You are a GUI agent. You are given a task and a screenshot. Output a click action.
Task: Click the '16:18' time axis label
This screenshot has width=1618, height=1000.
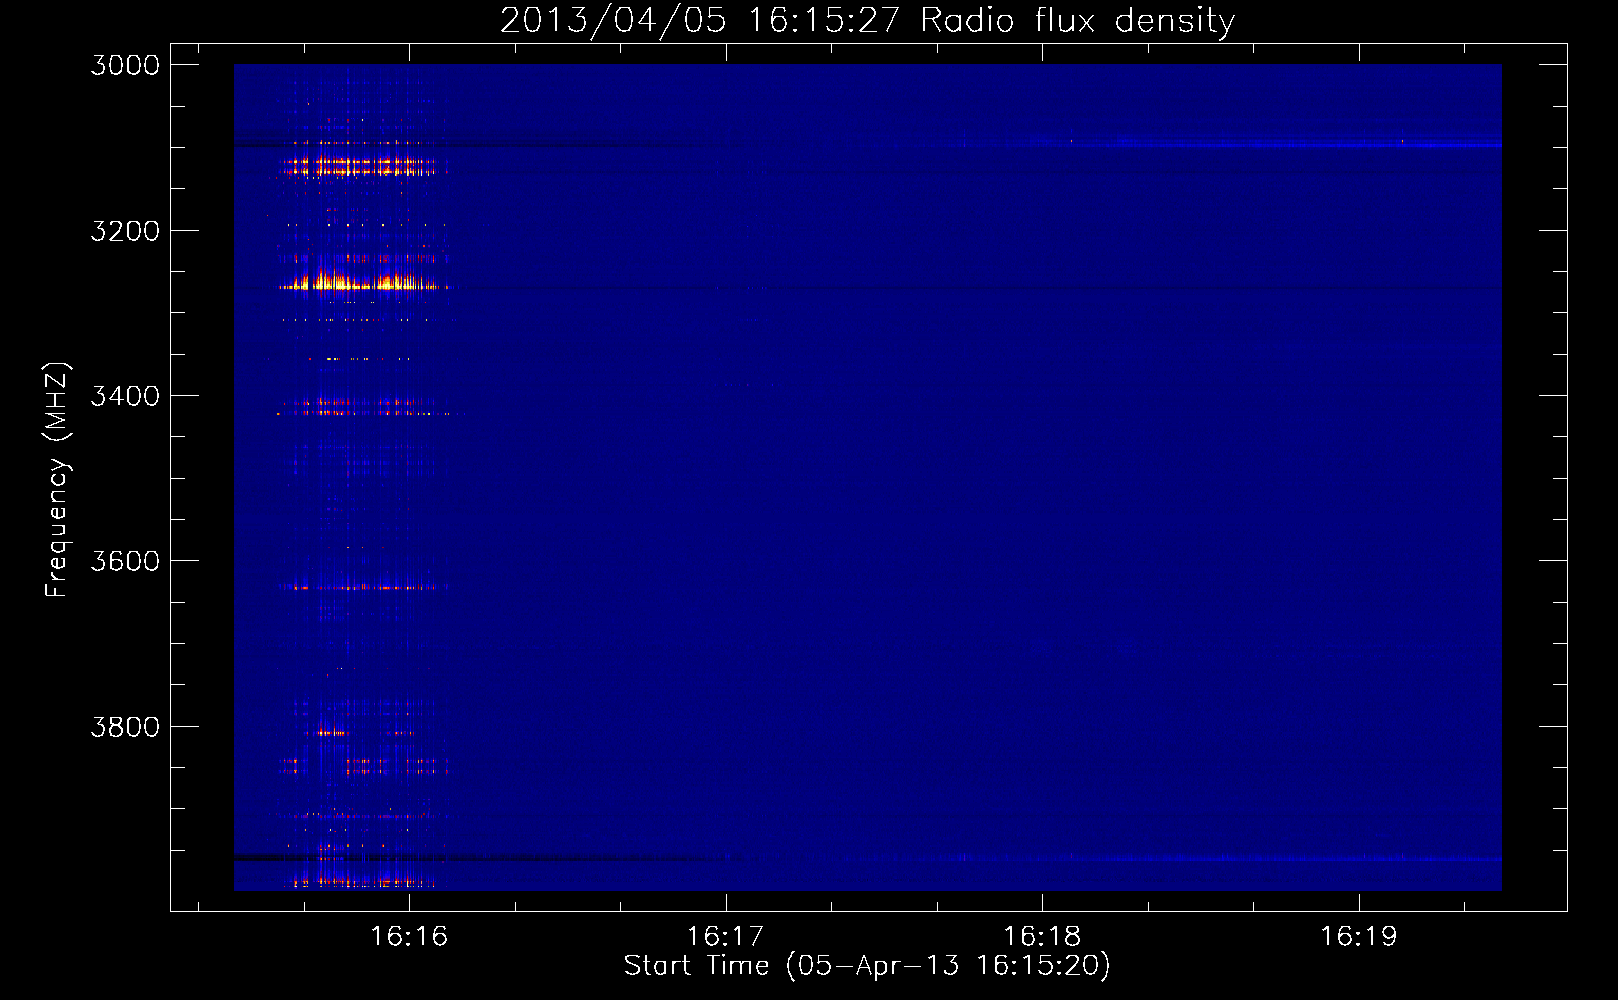tap(1042, 937)
